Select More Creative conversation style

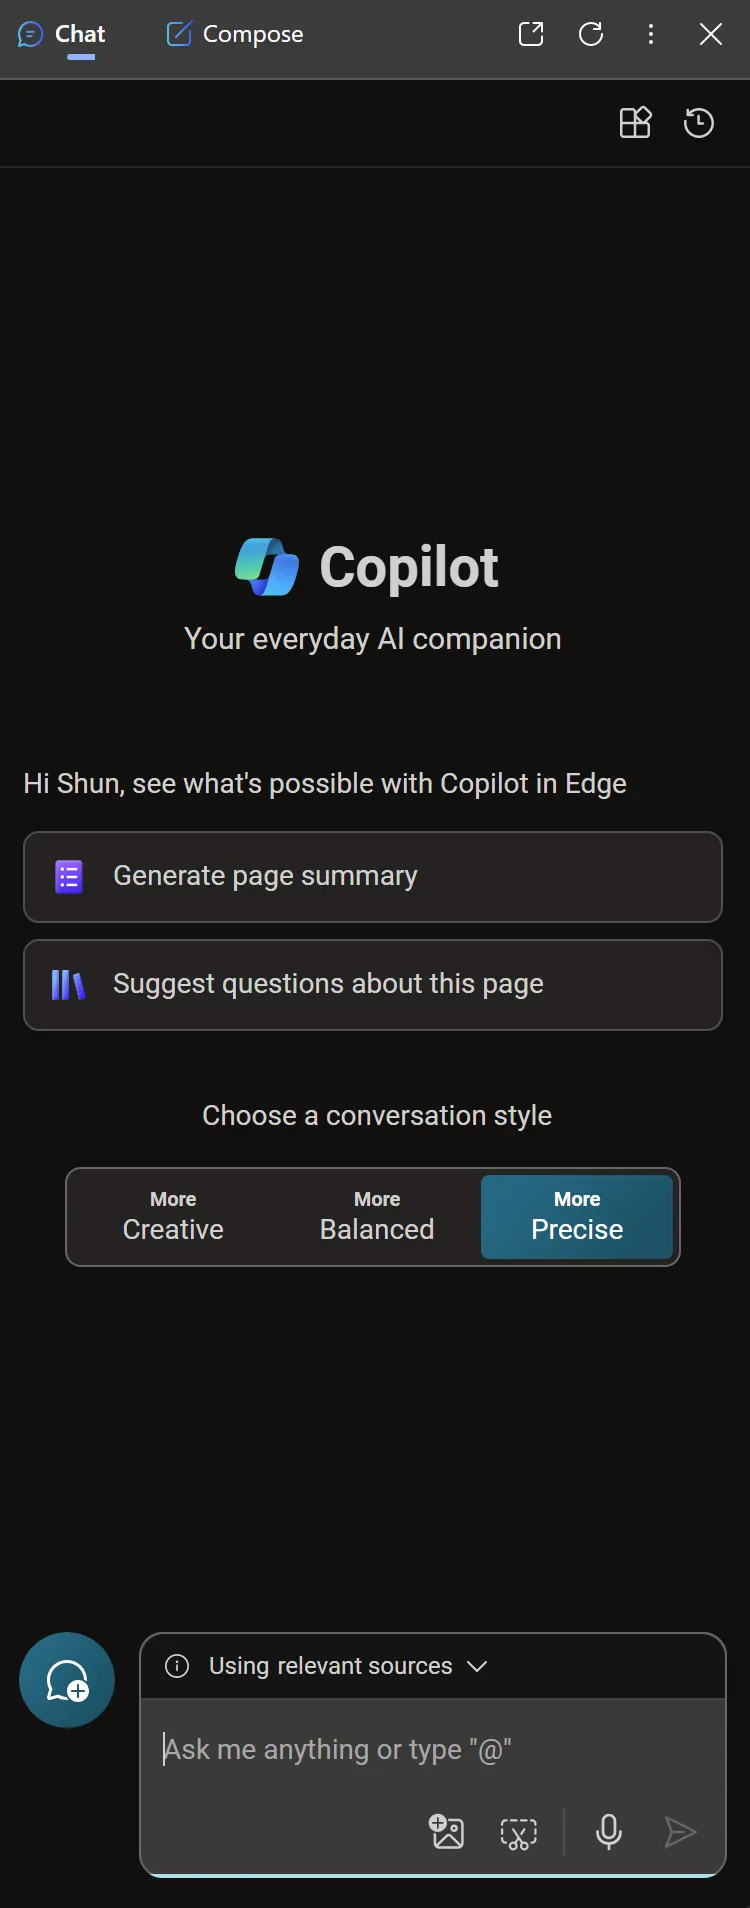point(173,1217)
